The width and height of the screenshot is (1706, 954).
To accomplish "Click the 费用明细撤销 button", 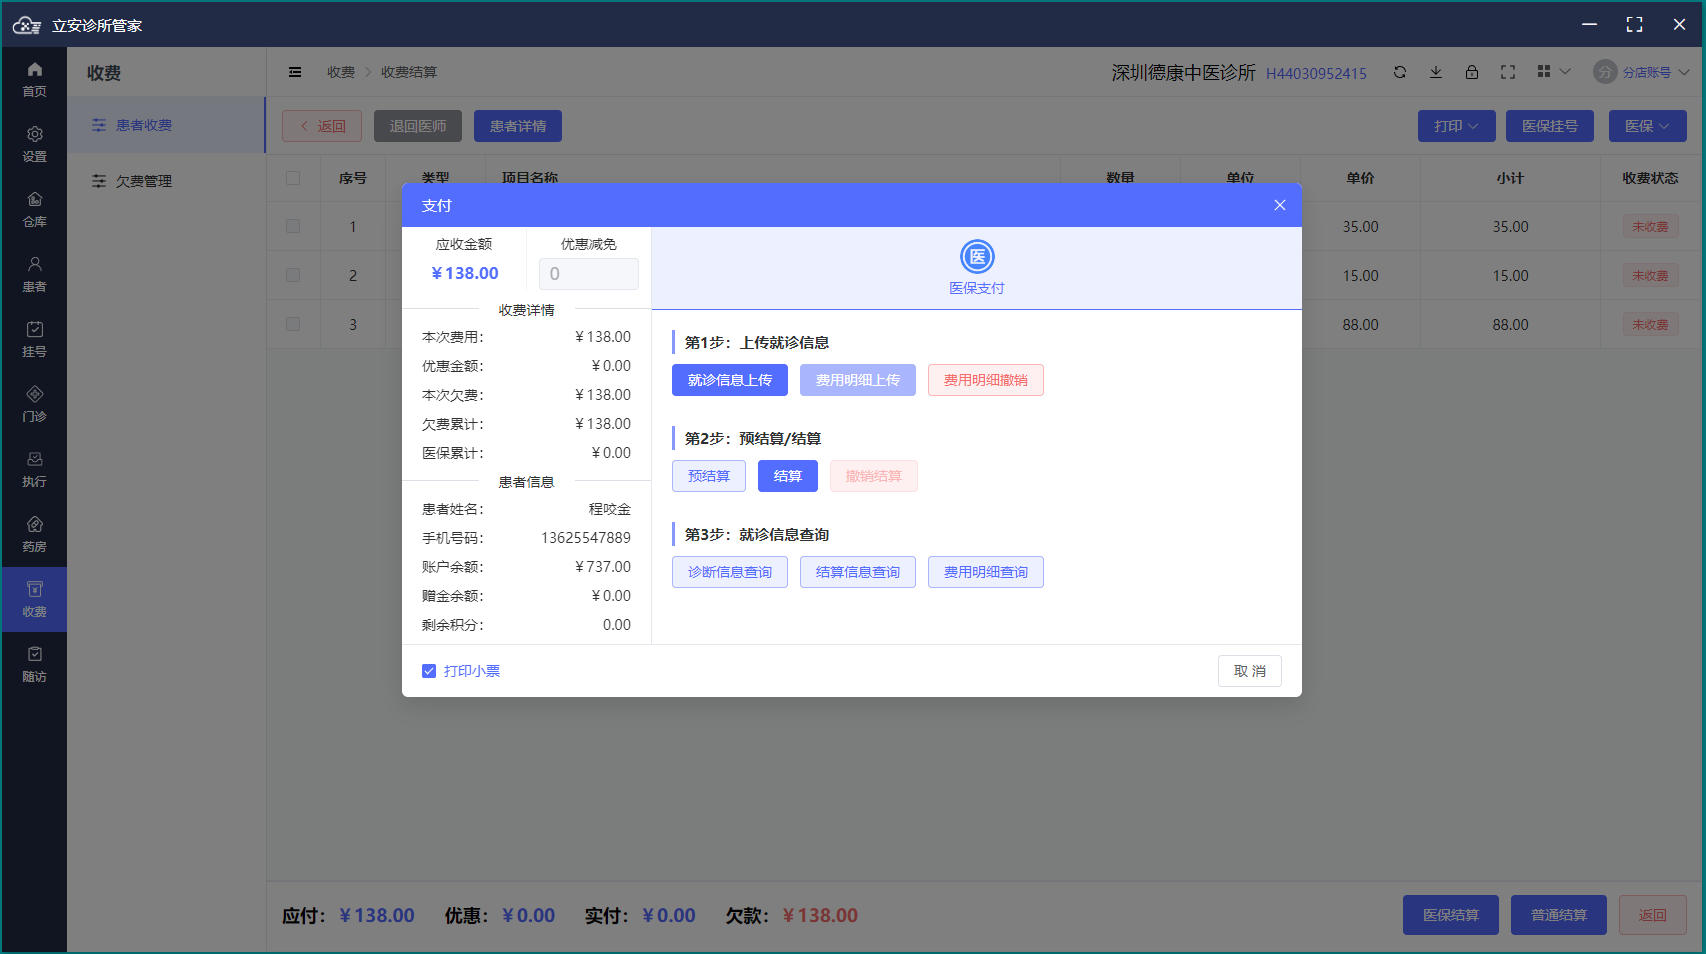I will (986, 380).
